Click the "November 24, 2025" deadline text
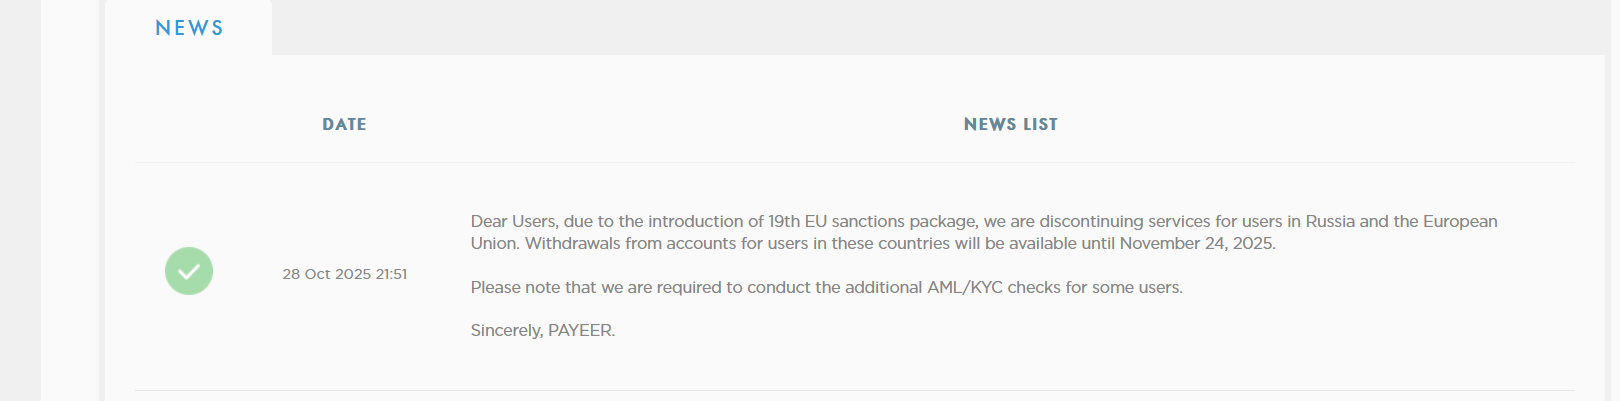Image resolution: width=1620 pixels, height=401 pixels. [x=1197, y=243]
